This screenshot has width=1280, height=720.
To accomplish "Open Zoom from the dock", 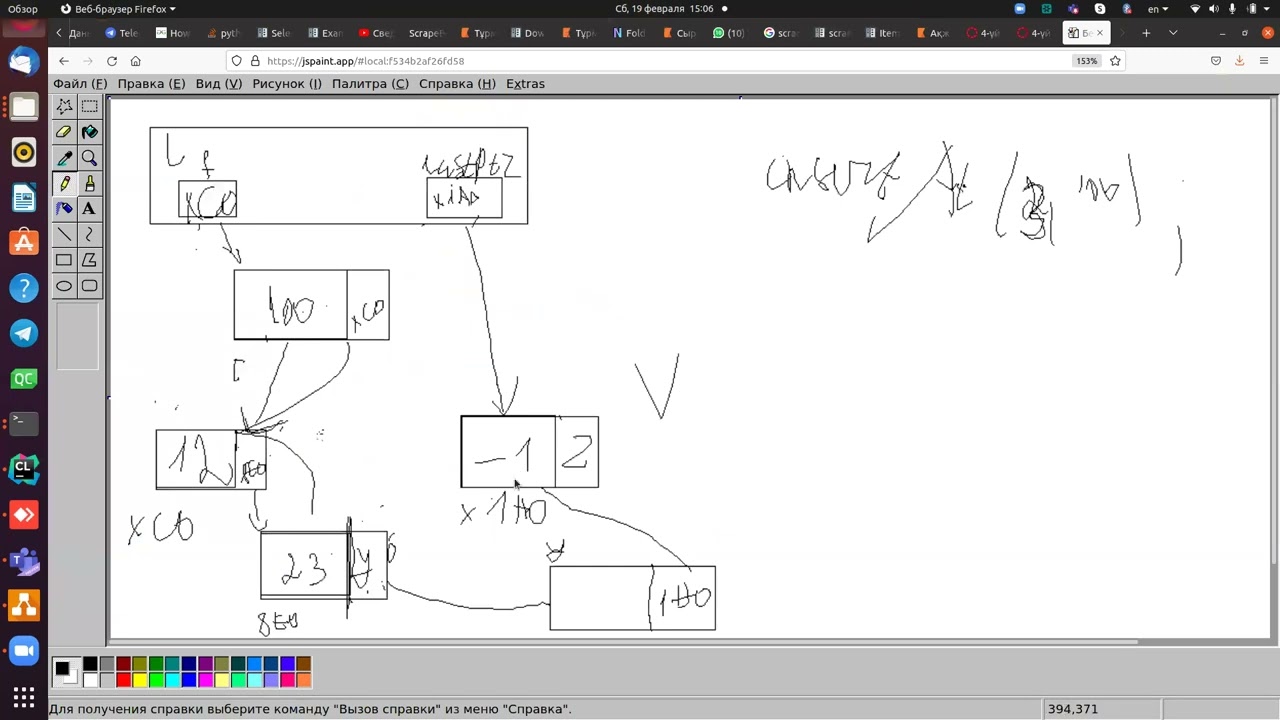I will coord(24,651).
